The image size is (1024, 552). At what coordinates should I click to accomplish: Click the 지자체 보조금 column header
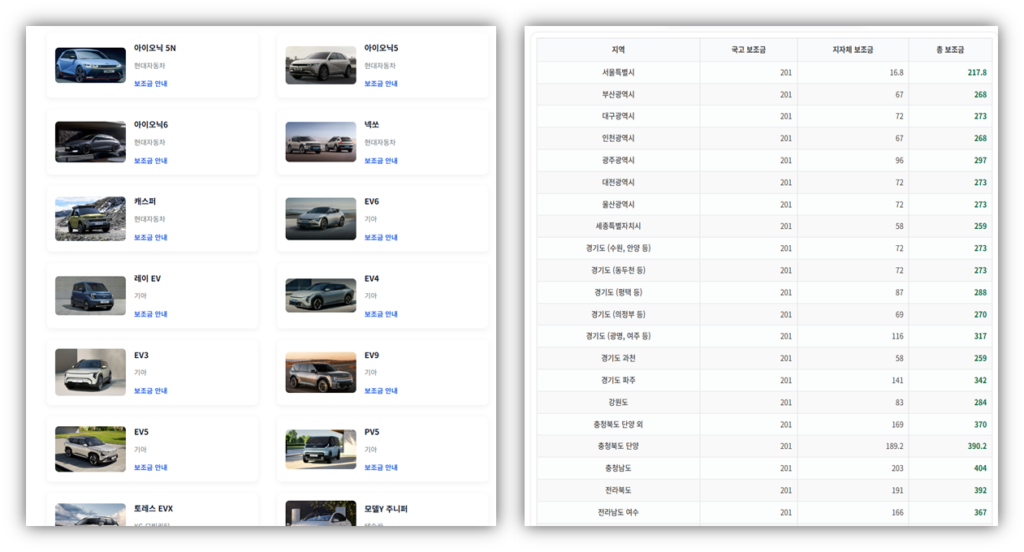coord(852,50)
